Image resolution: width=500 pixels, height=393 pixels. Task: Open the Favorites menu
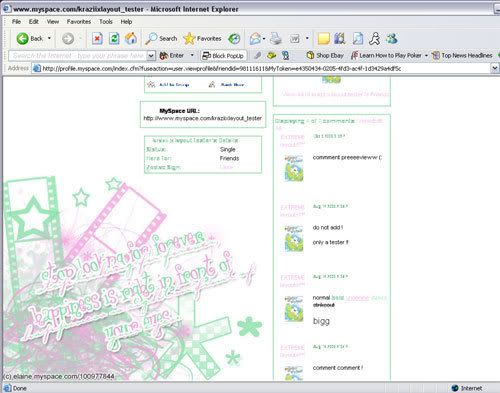tap(79, 22)
